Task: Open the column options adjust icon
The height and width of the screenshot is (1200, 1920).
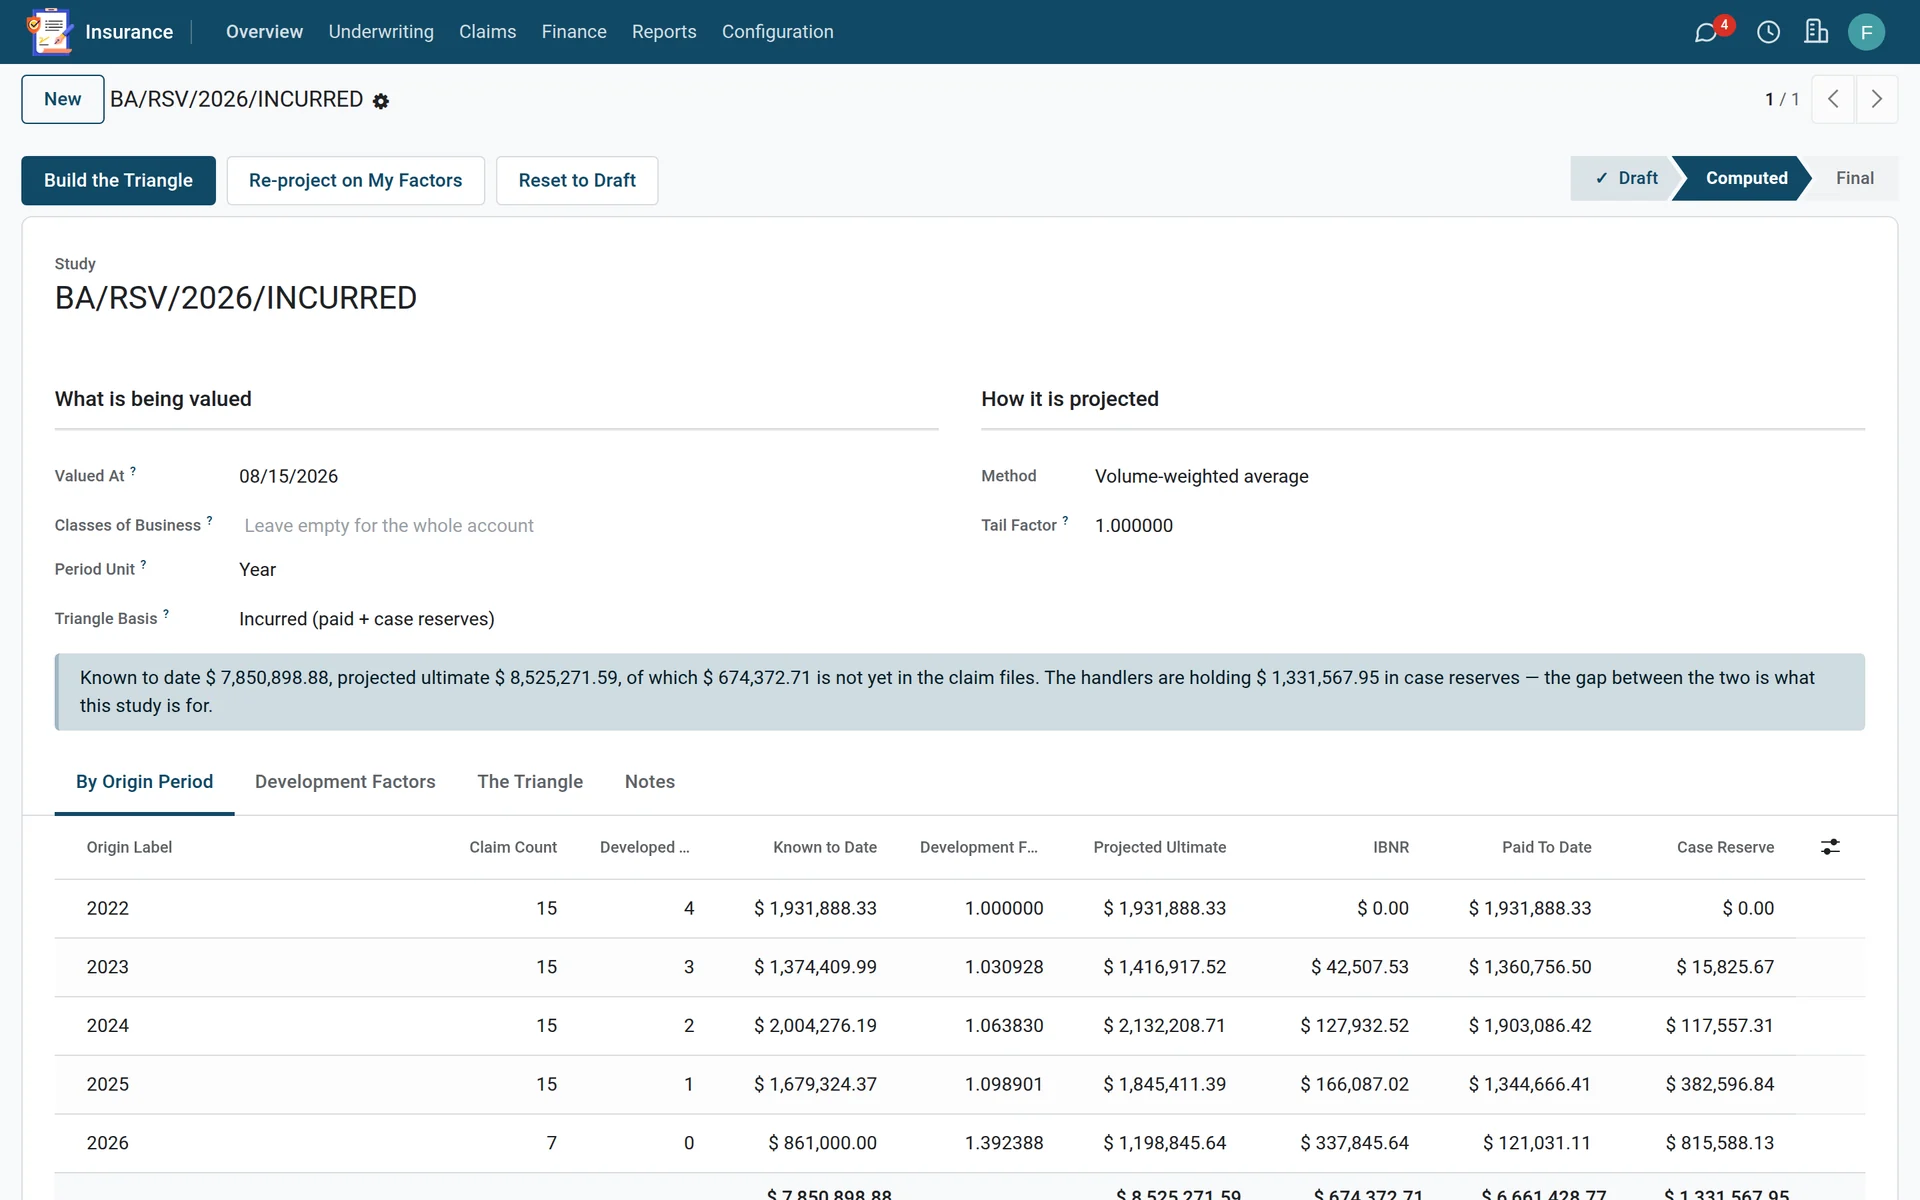Action: 1830,847
